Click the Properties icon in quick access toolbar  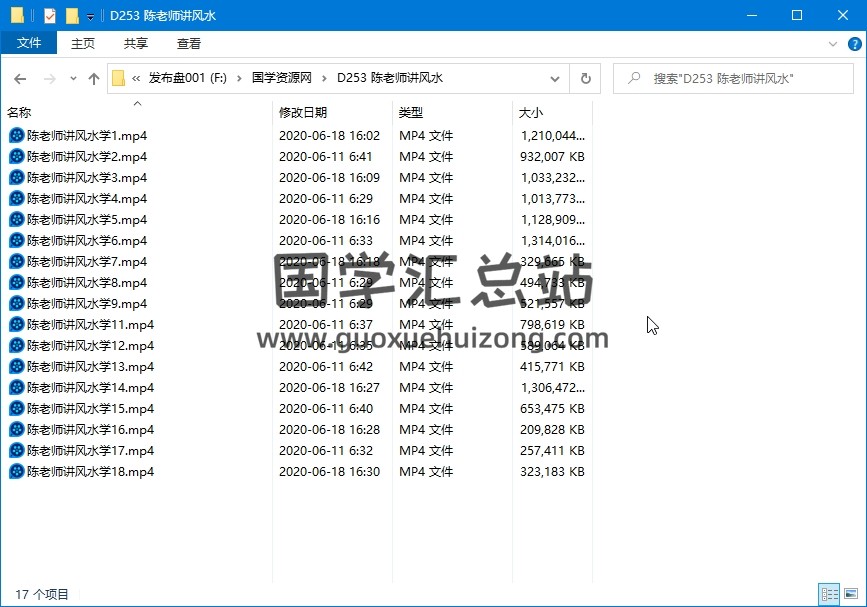click(x=50, y=15)
